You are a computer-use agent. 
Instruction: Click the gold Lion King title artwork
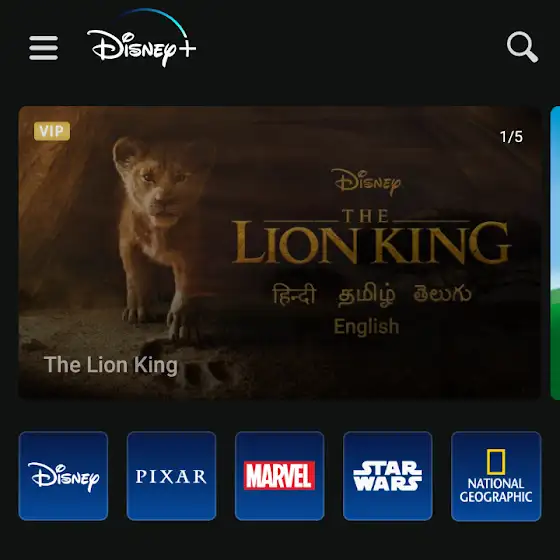coord(371,237)
